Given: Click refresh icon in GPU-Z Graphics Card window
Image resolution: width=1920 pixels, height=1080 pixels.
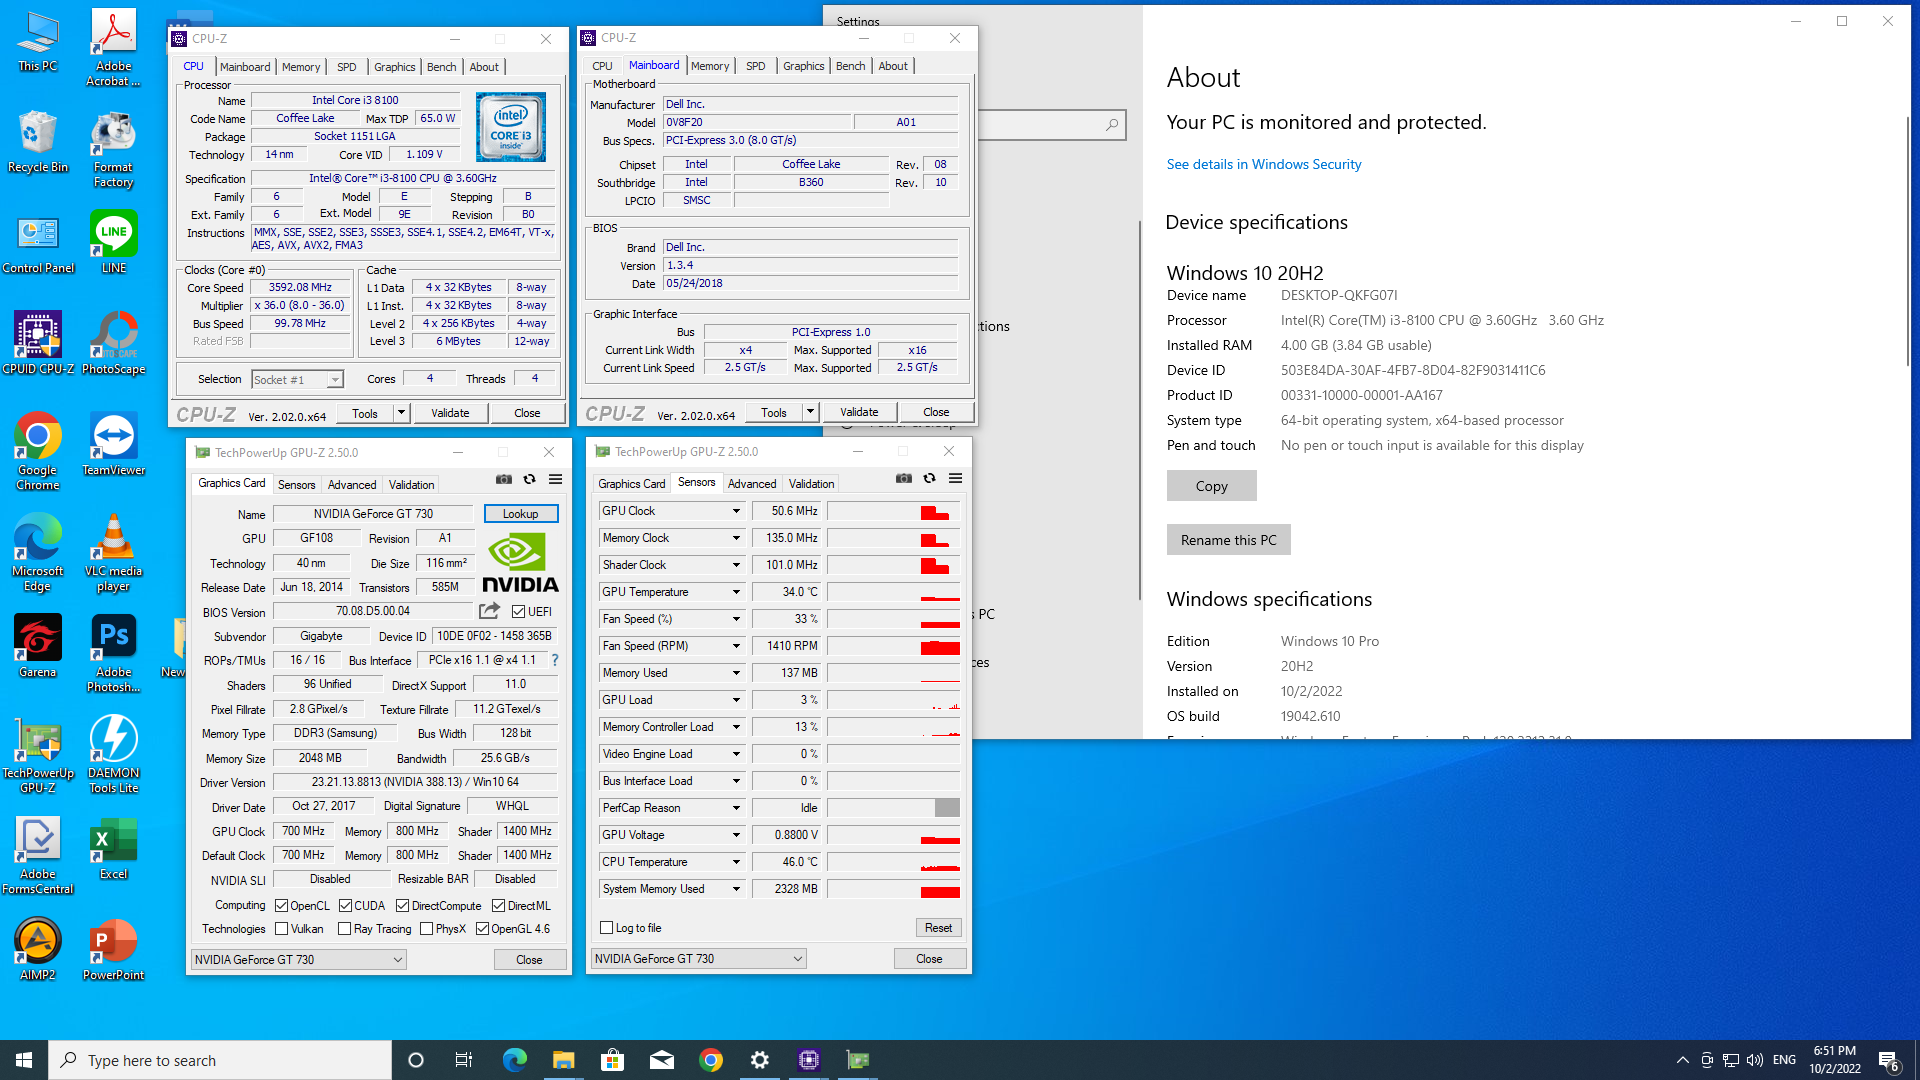Looking at the screenshot, I should (x=530, y=480).
